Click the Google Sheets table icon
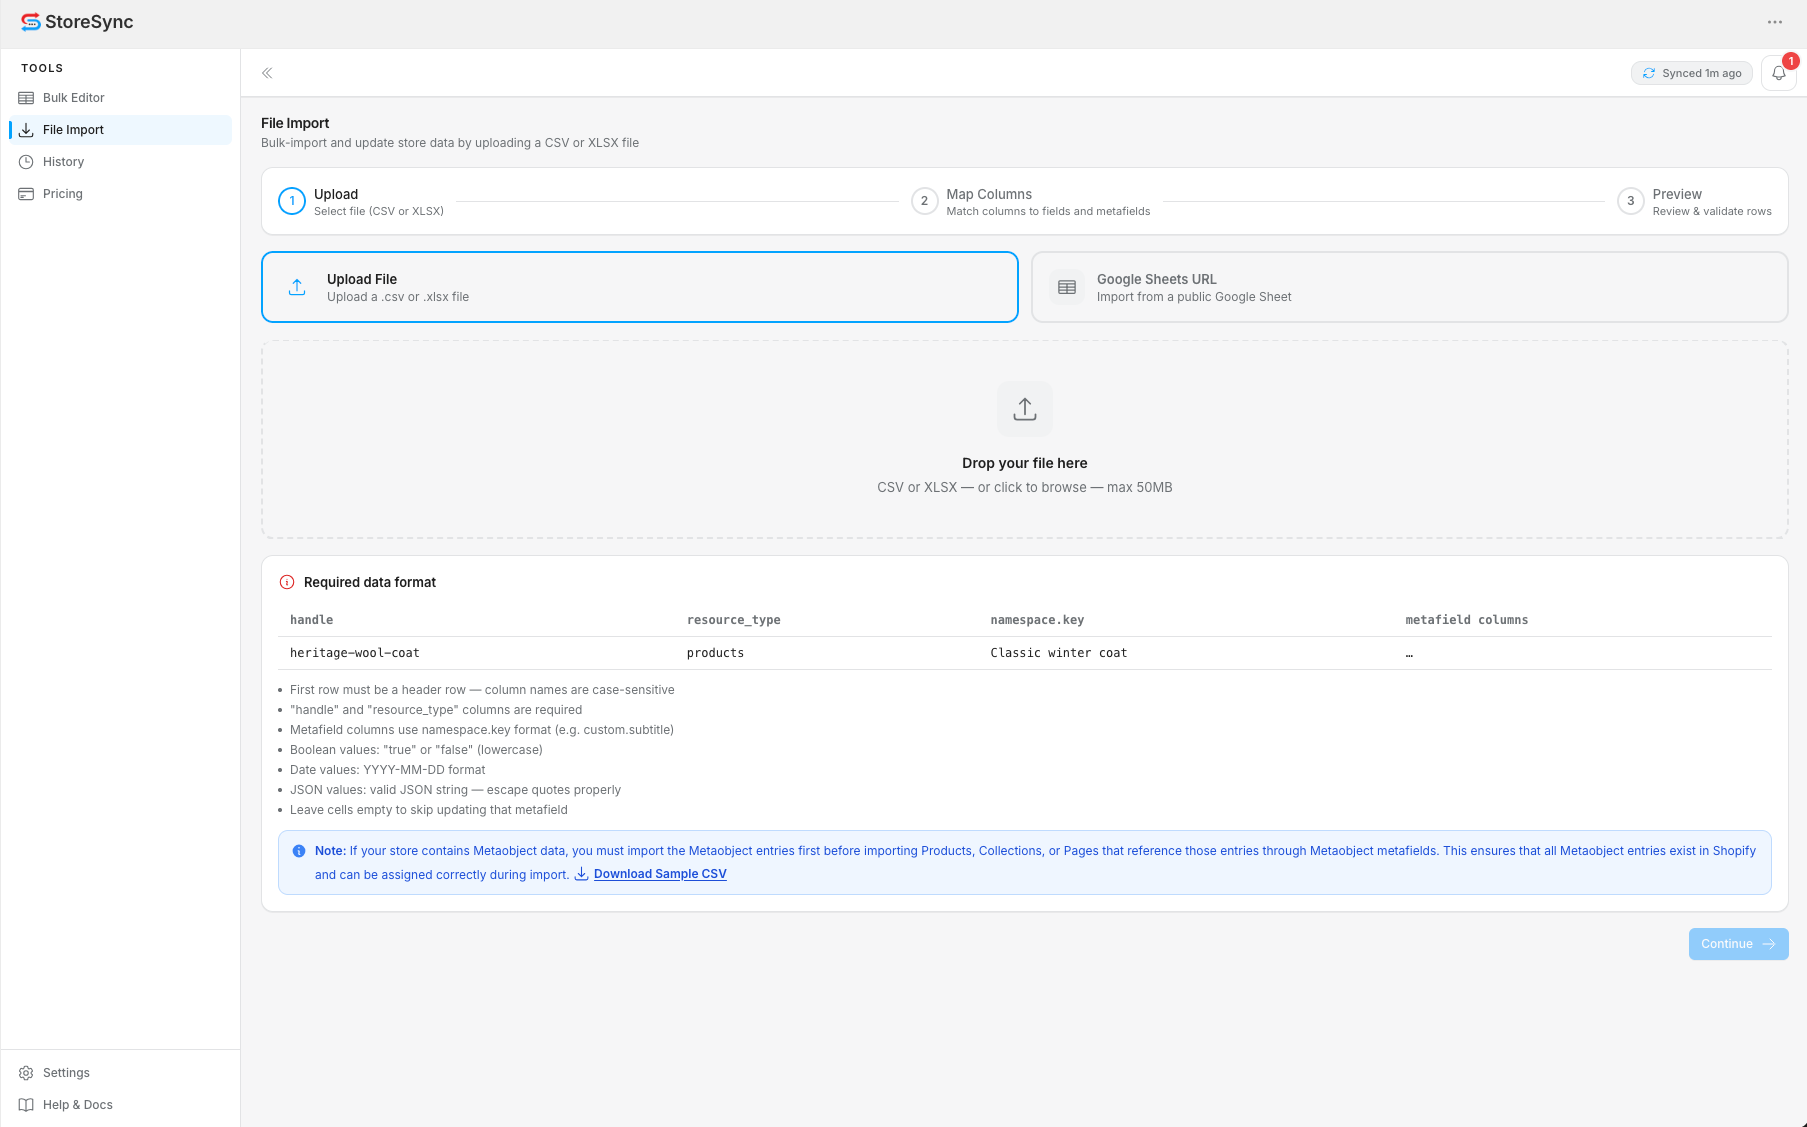The image size is (1807, 1127). click(1067, 287)
